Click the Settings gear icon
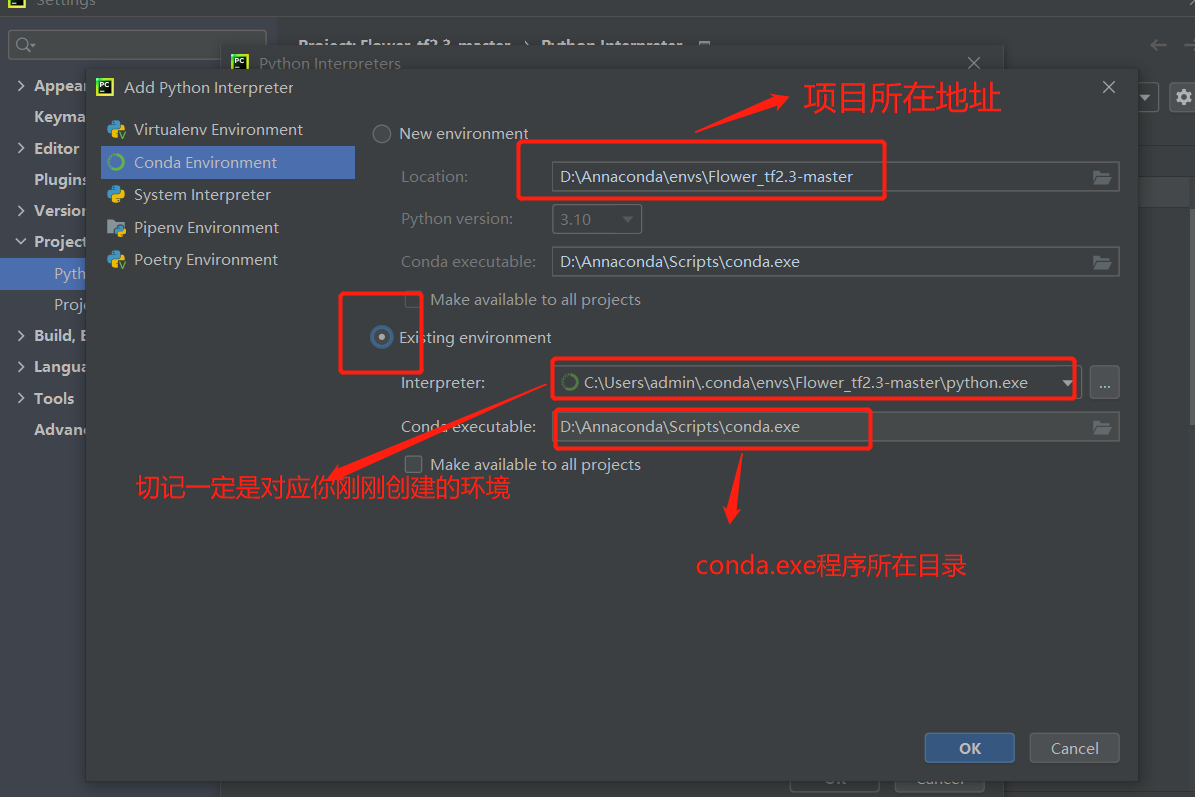This screenshot has height=797, width=1195. click(x=1183, y=98)
